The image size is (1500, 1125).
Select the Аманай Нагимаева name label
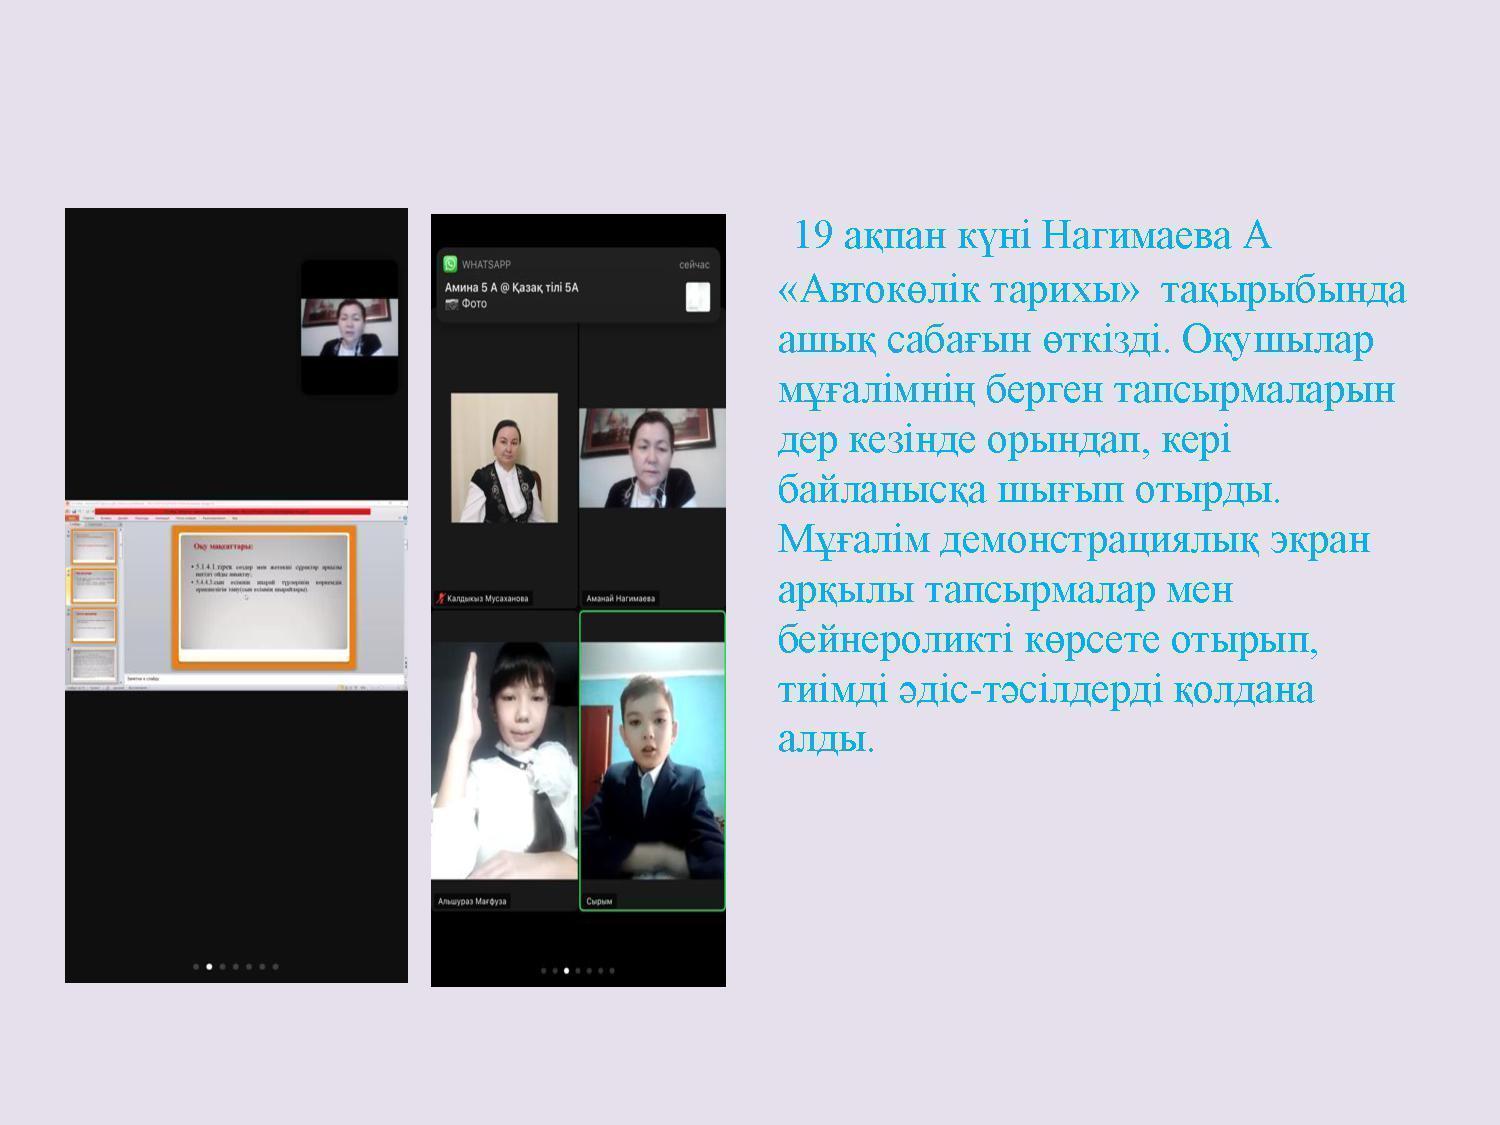click(x=621, y=599)
